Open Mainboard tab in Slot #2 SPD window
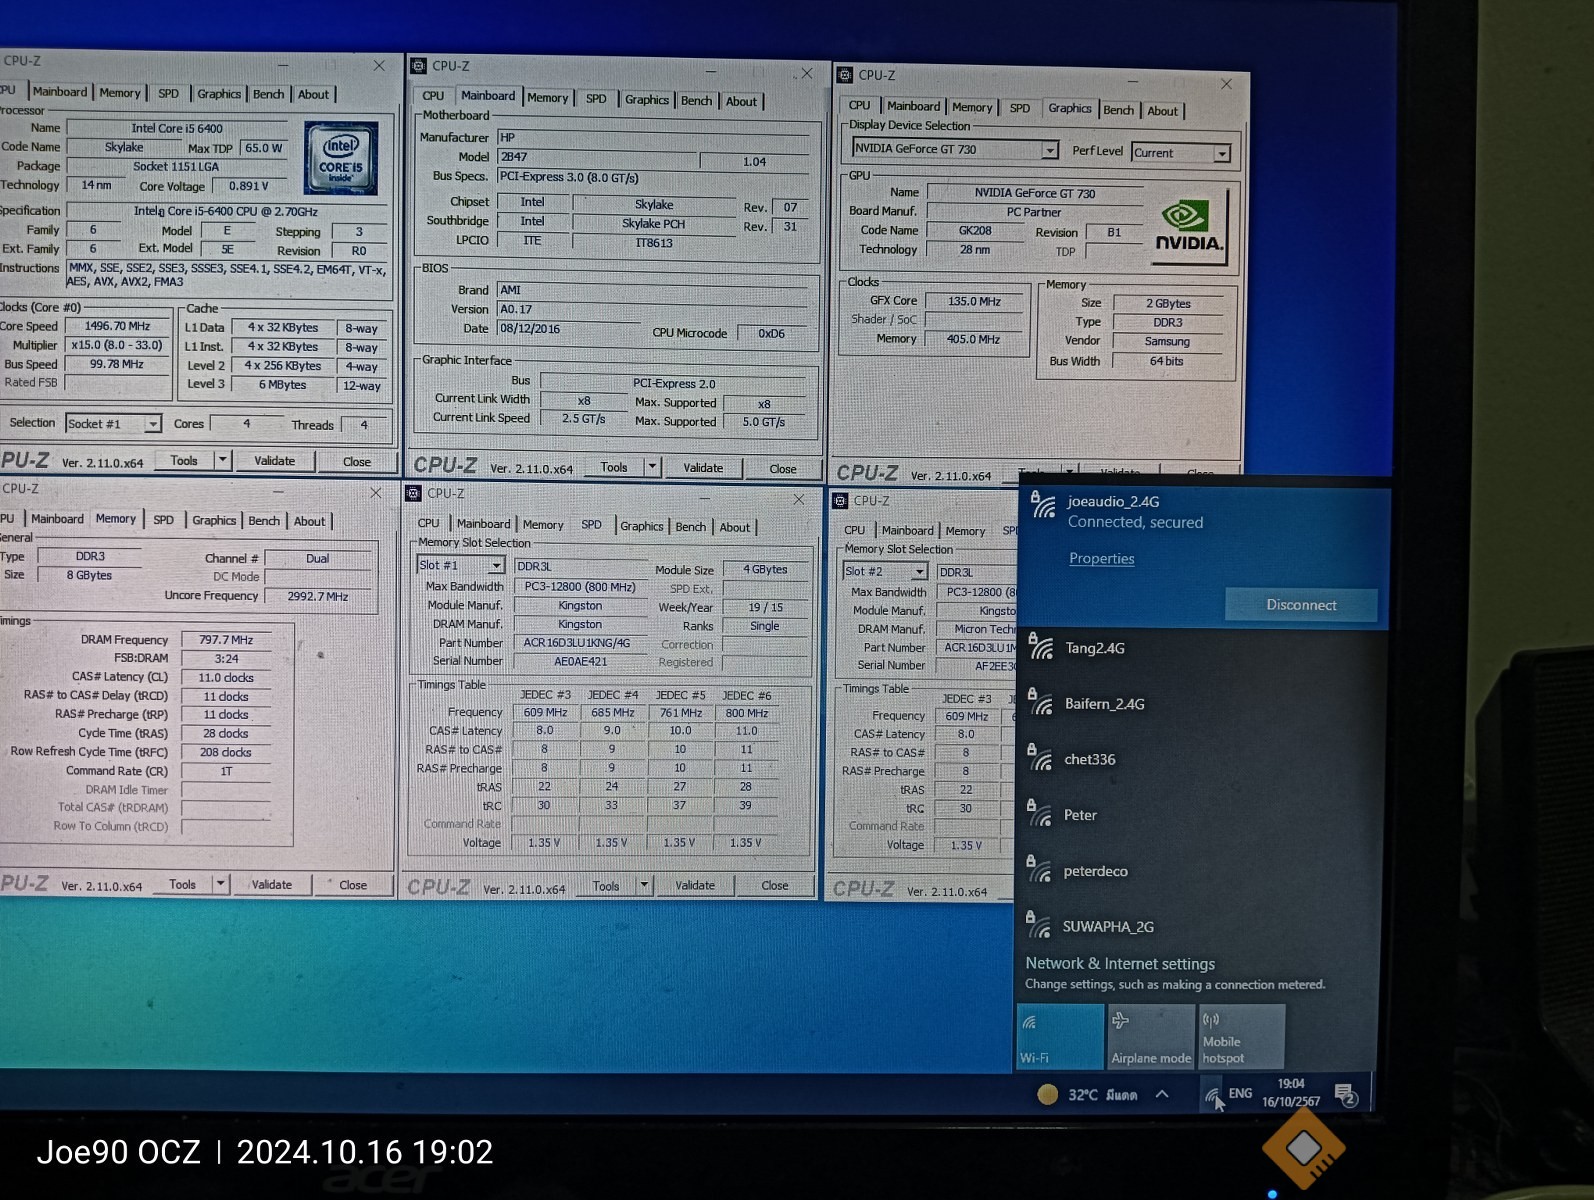The image size is (1594, 1200). (x=907, y=531)
